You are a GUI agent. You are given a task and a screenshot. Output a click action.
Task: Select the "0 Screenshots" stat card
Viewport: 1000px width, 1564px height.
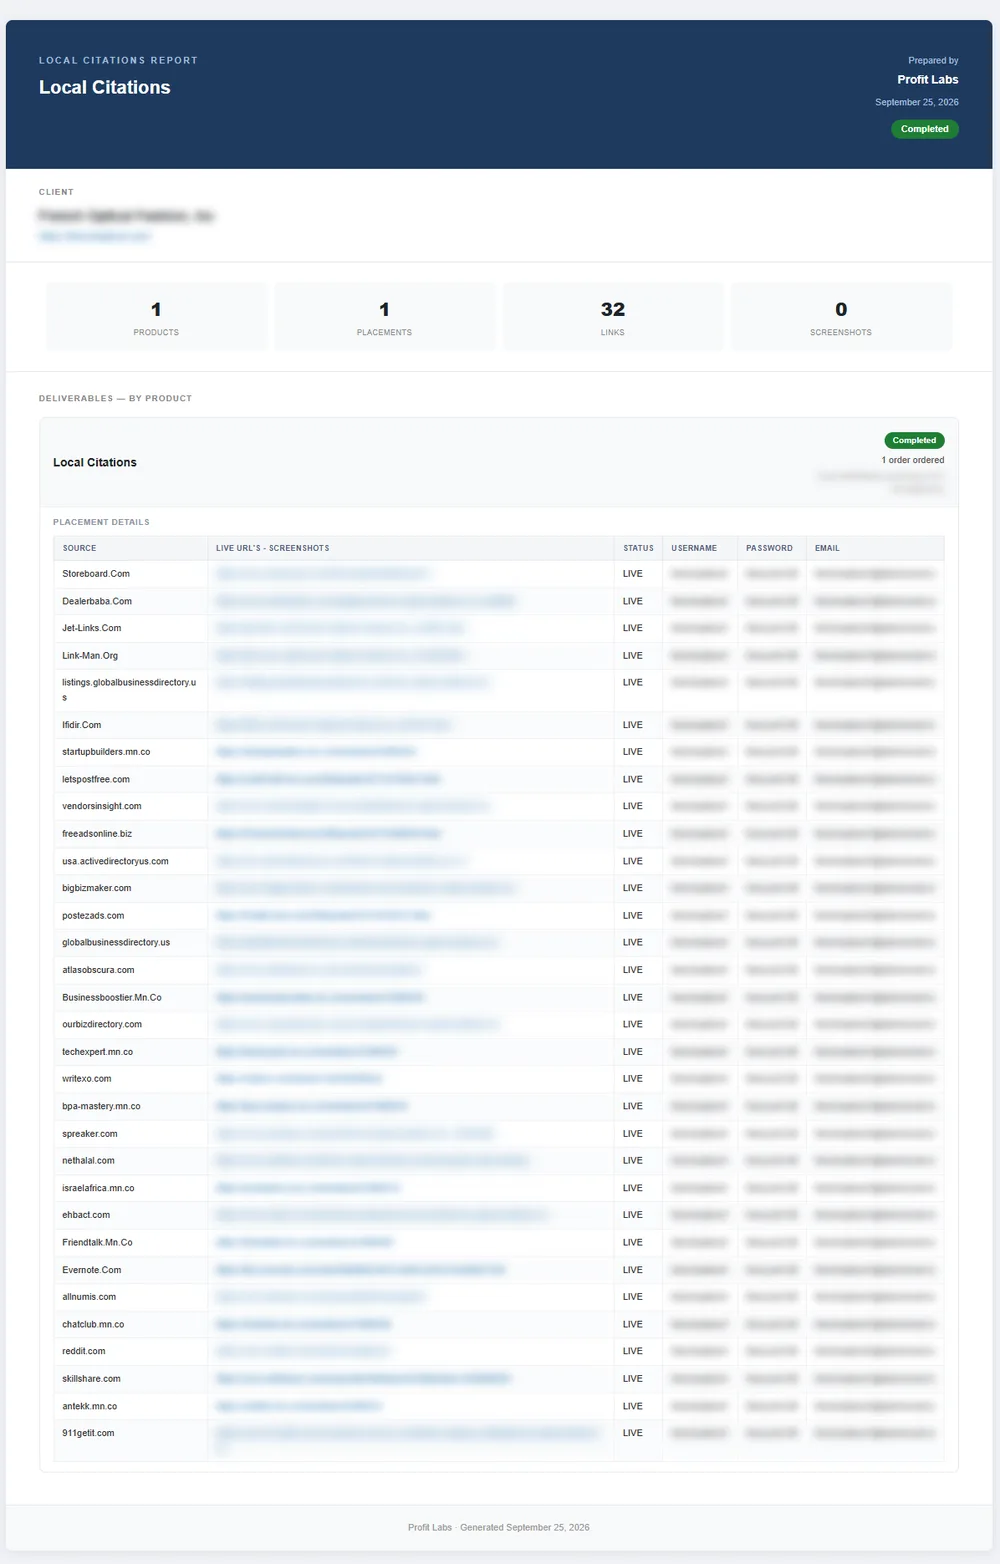[x=841, y=317]
